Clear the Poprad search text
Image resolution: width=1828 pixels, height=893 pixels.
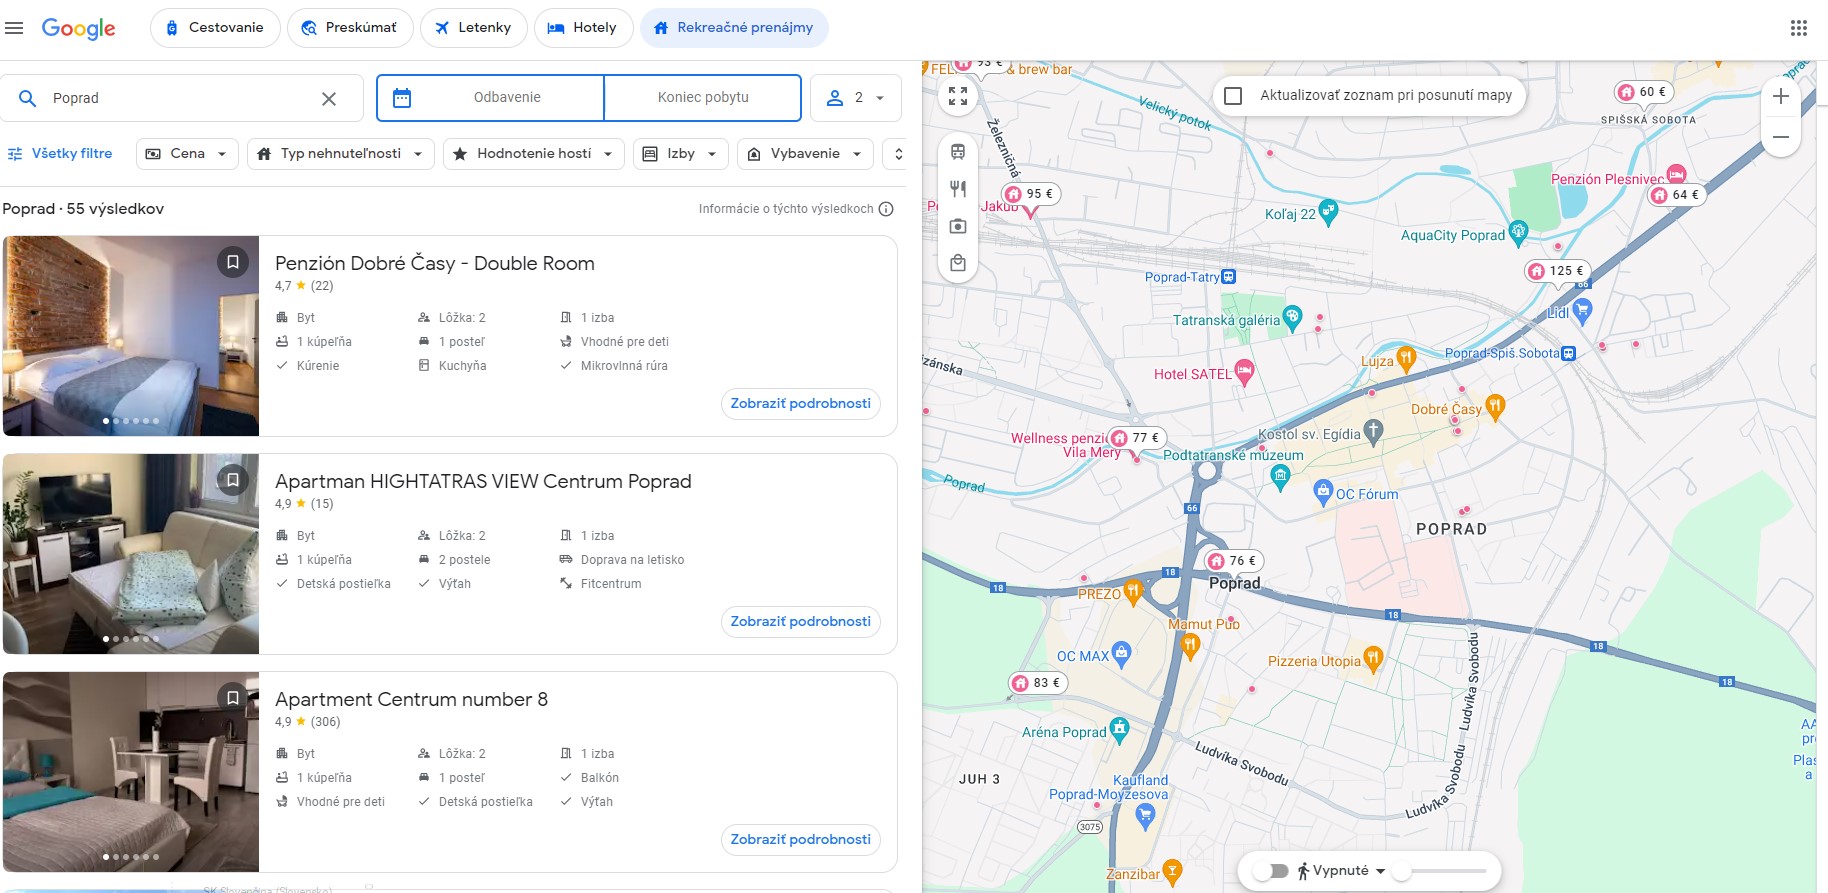coord(328,98)
